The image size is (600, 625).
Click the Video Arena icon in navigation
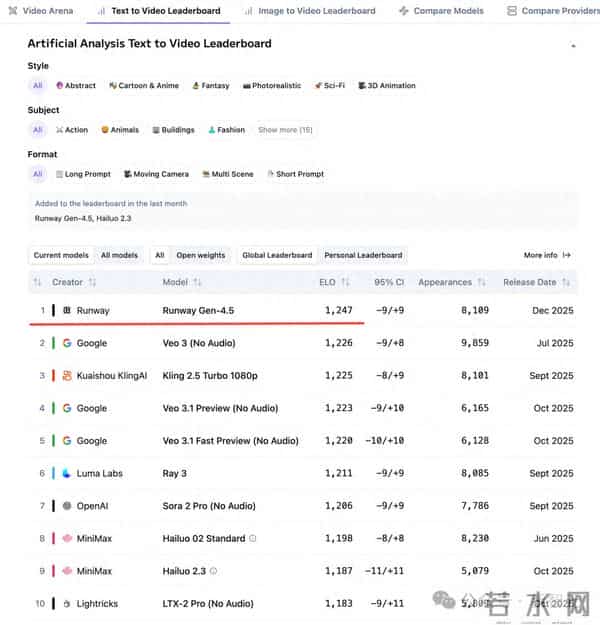13,11
